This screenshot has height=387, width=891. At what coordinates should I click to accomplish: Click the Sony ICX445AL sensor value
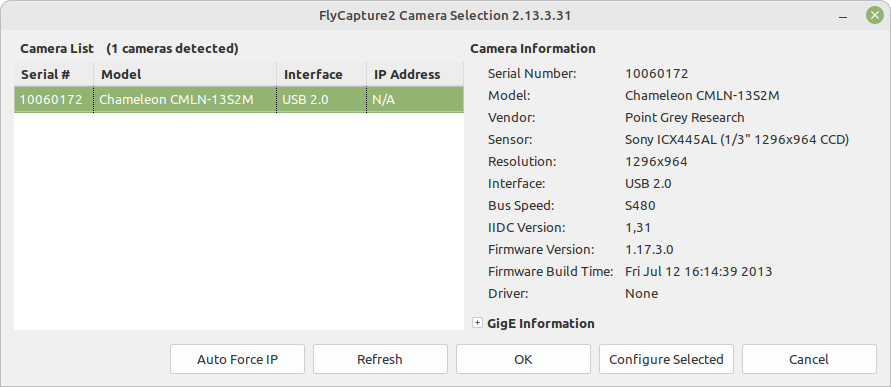pyautogui.click(x=737, y=139)
